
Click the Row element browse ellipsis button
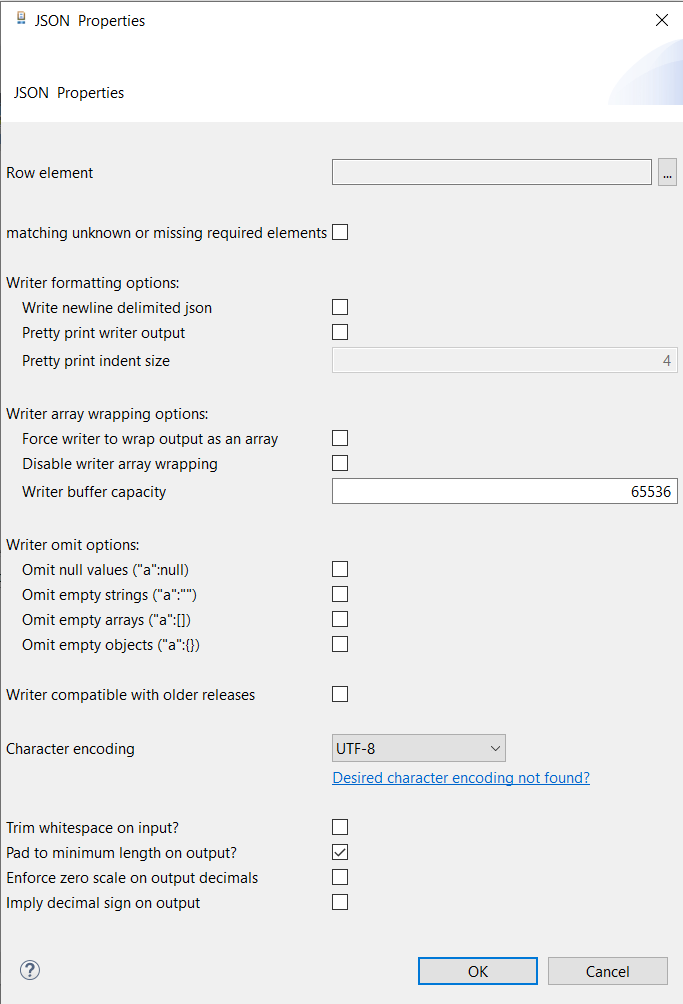(x=667, y=173)
